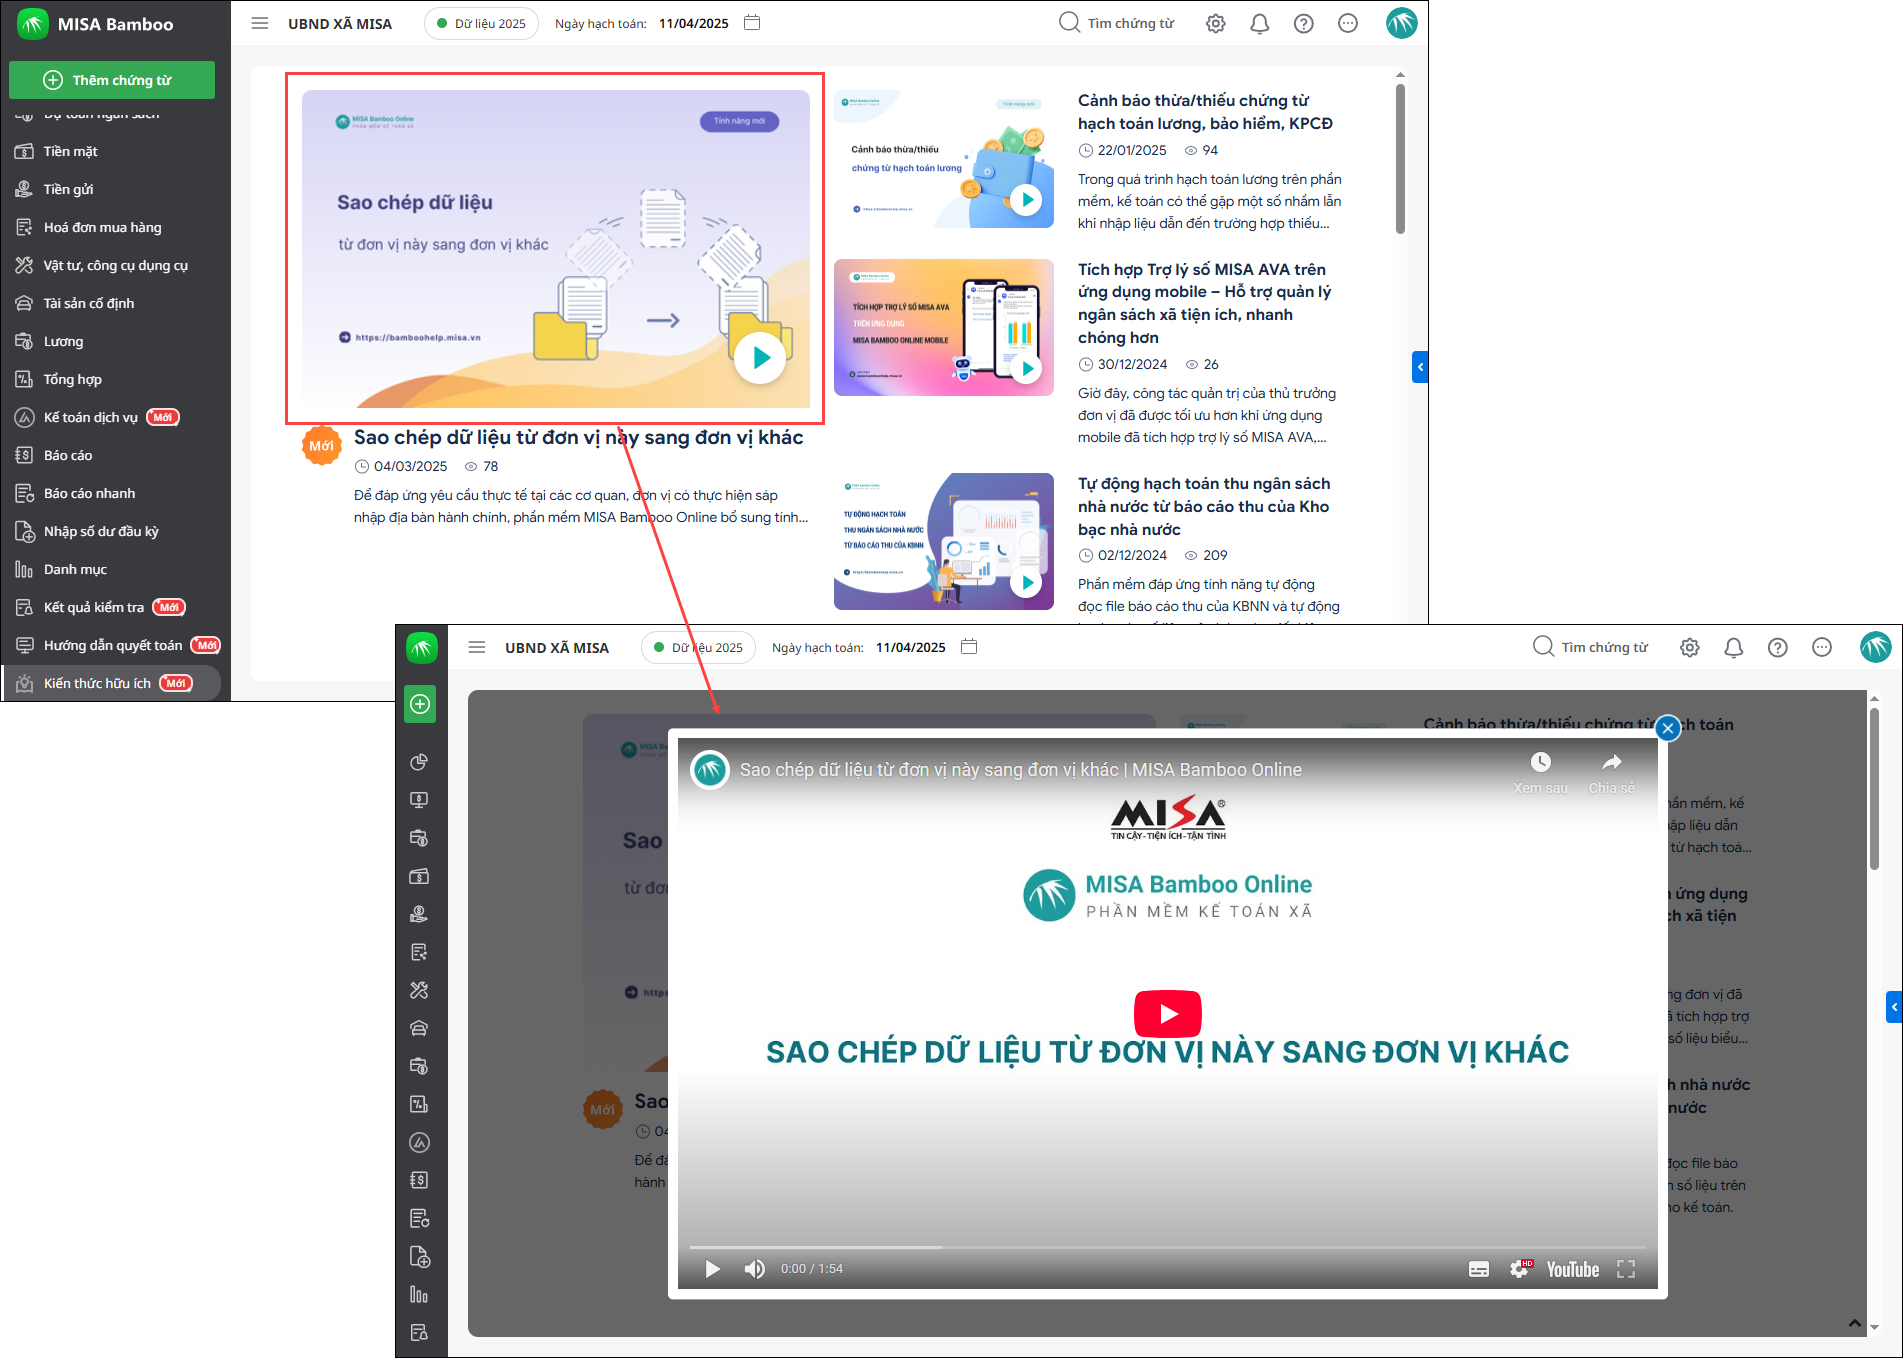This screenshot has height=1358, width=1903.
Task: Open the video title link
Action: coord(1020,770)
